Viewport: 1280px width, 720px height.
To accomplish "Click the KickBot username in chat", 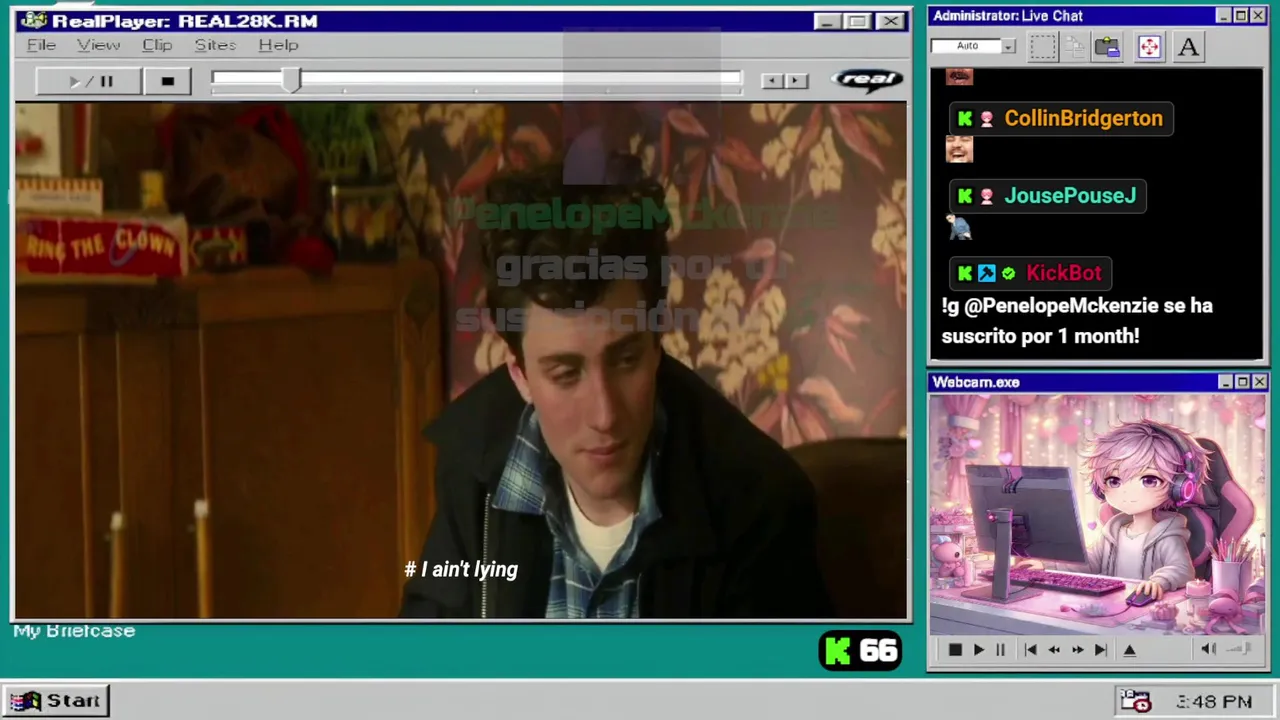I will pyautogui.click(x=1064, y=273).
